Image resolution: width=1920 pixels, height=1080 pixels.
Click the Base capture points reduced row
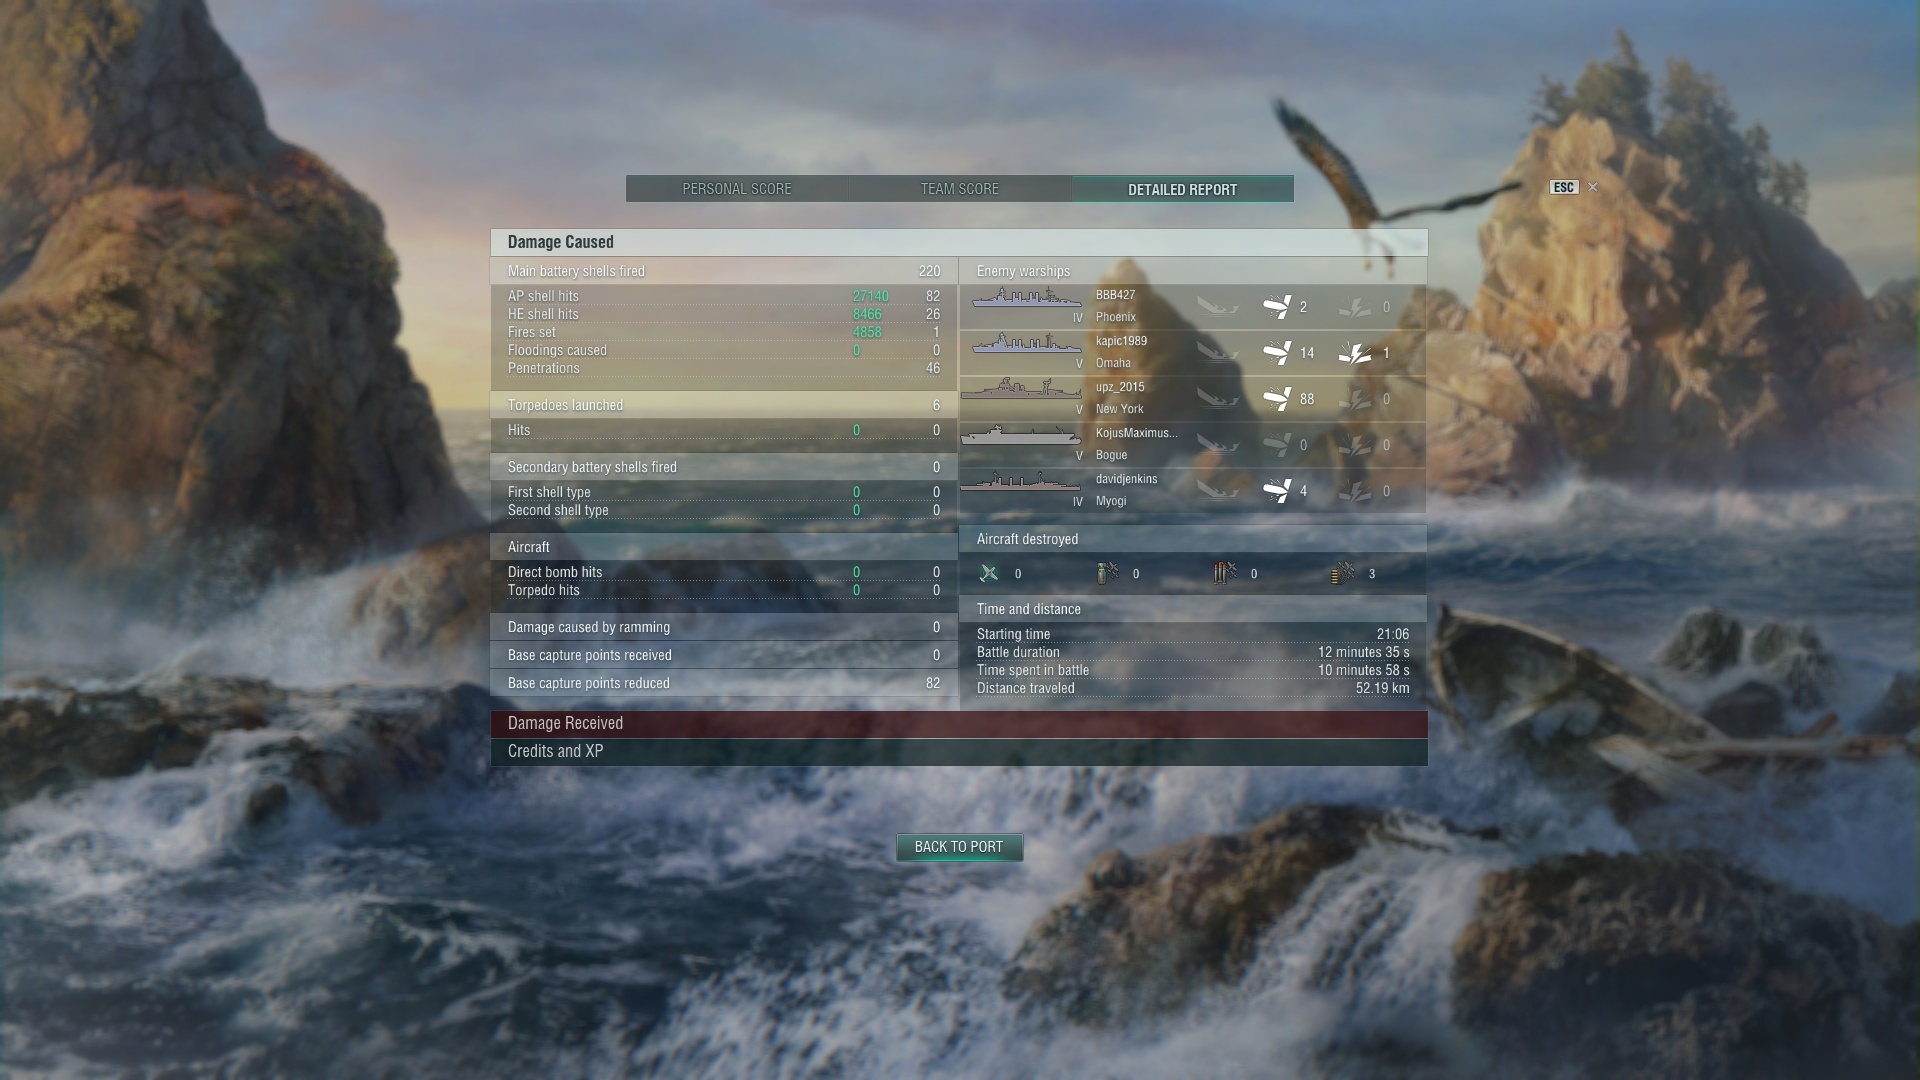(x=724, y=683)
